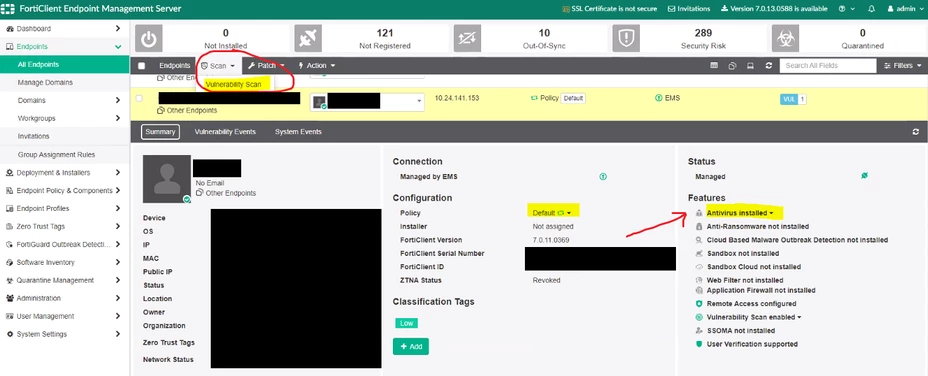Switch to the Summary tab
This screenshot has width=928, height=376.
tap(160, 131)
